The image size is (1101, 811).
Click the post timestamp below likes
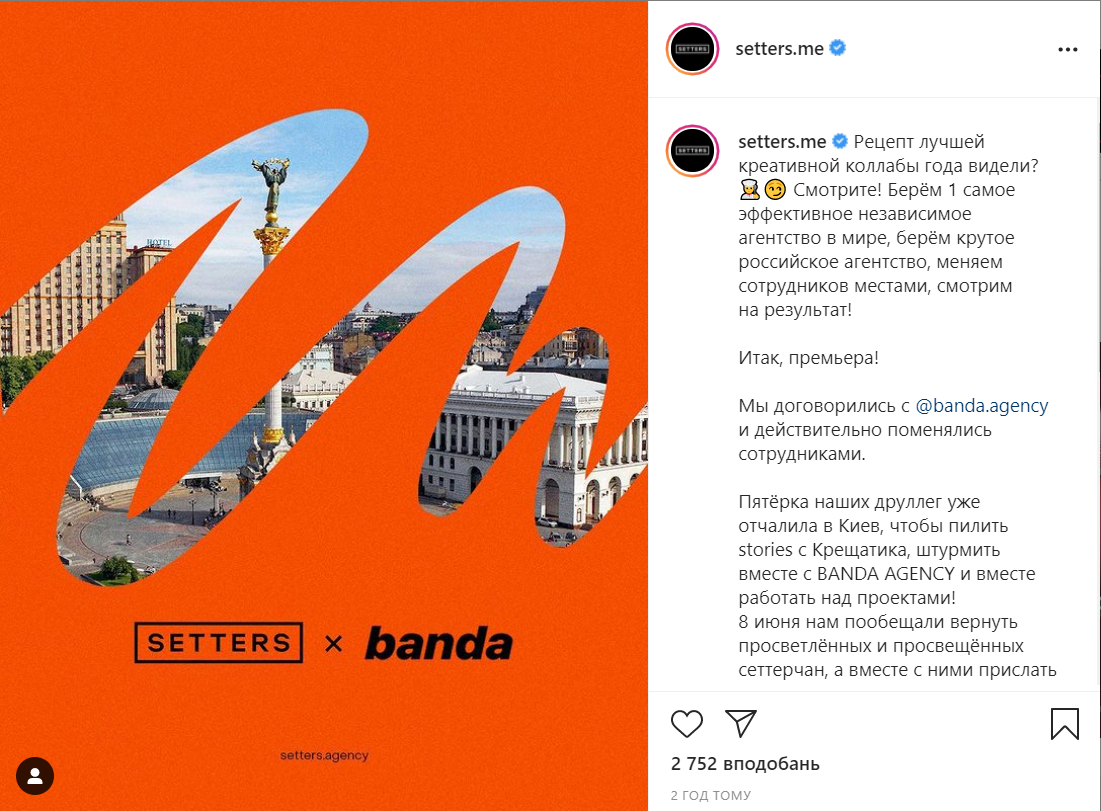pyautogui.click(x=711, y=796)
